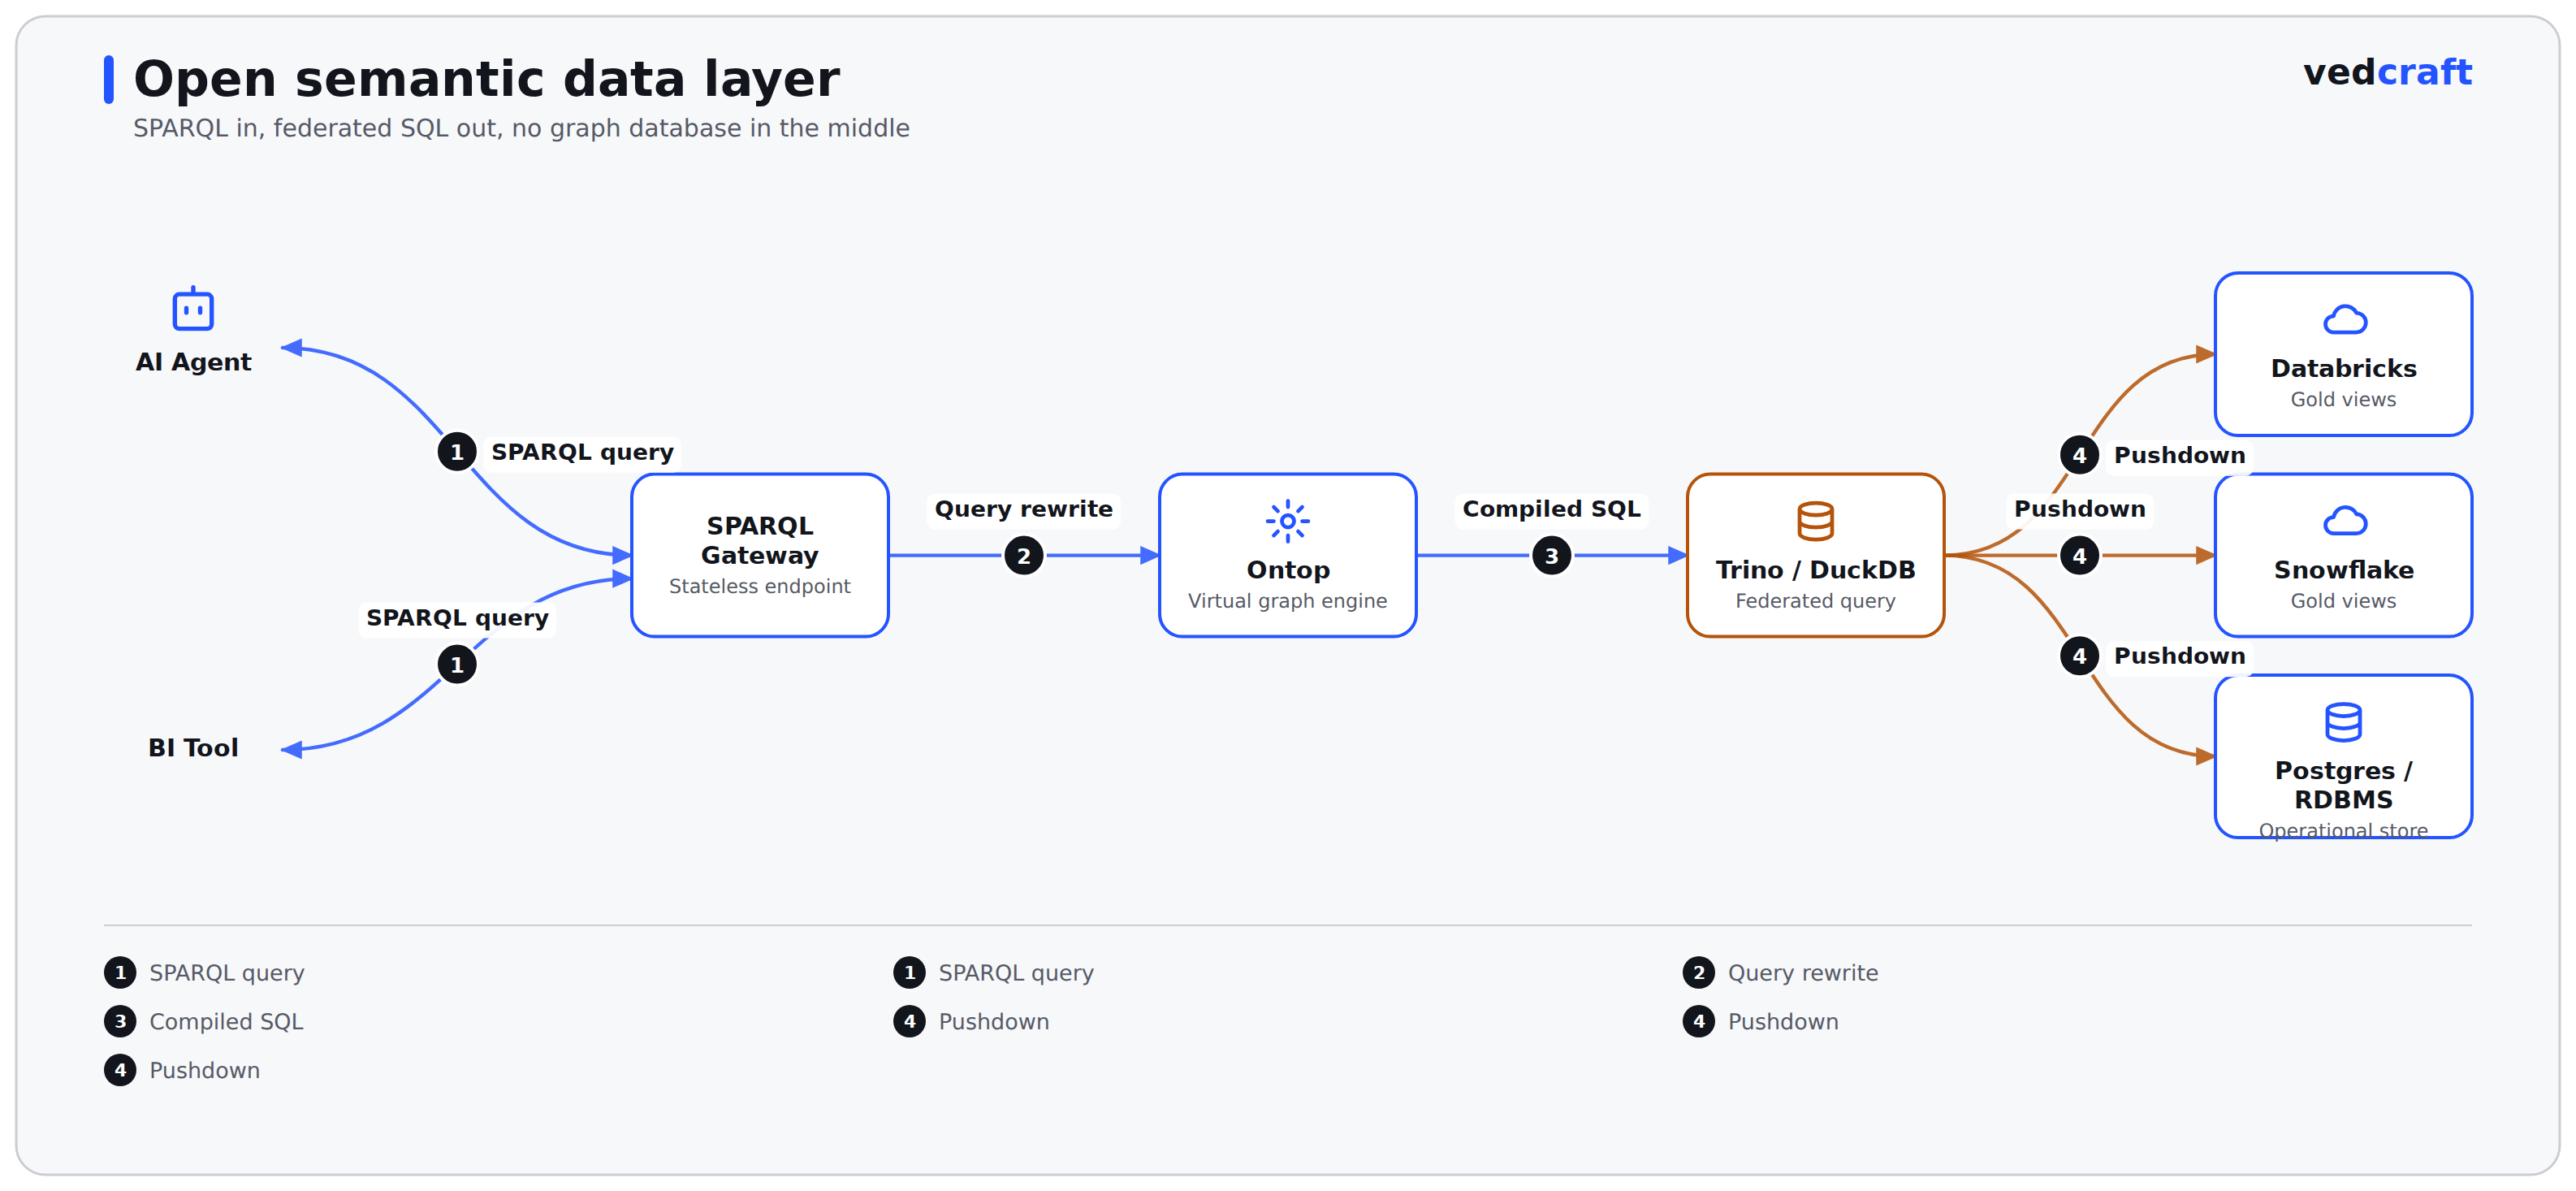
Task: Click badge 4 on the arrow to Databricks
Action: (2079, 455)
